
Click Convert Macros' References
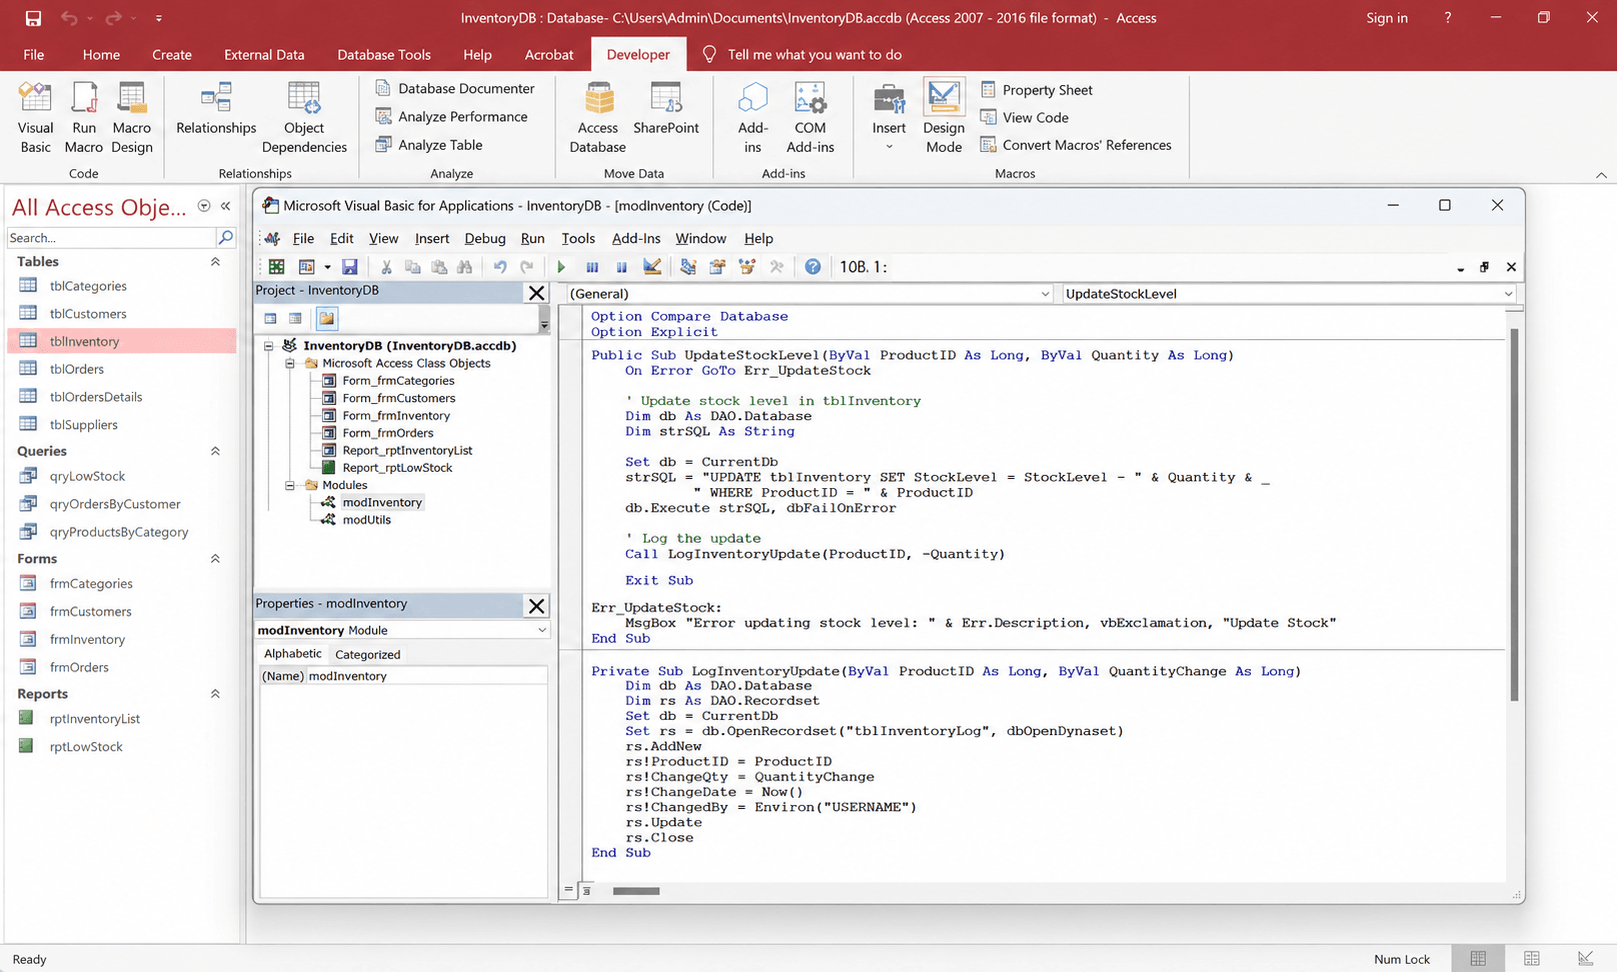(x=1075, y=145)
